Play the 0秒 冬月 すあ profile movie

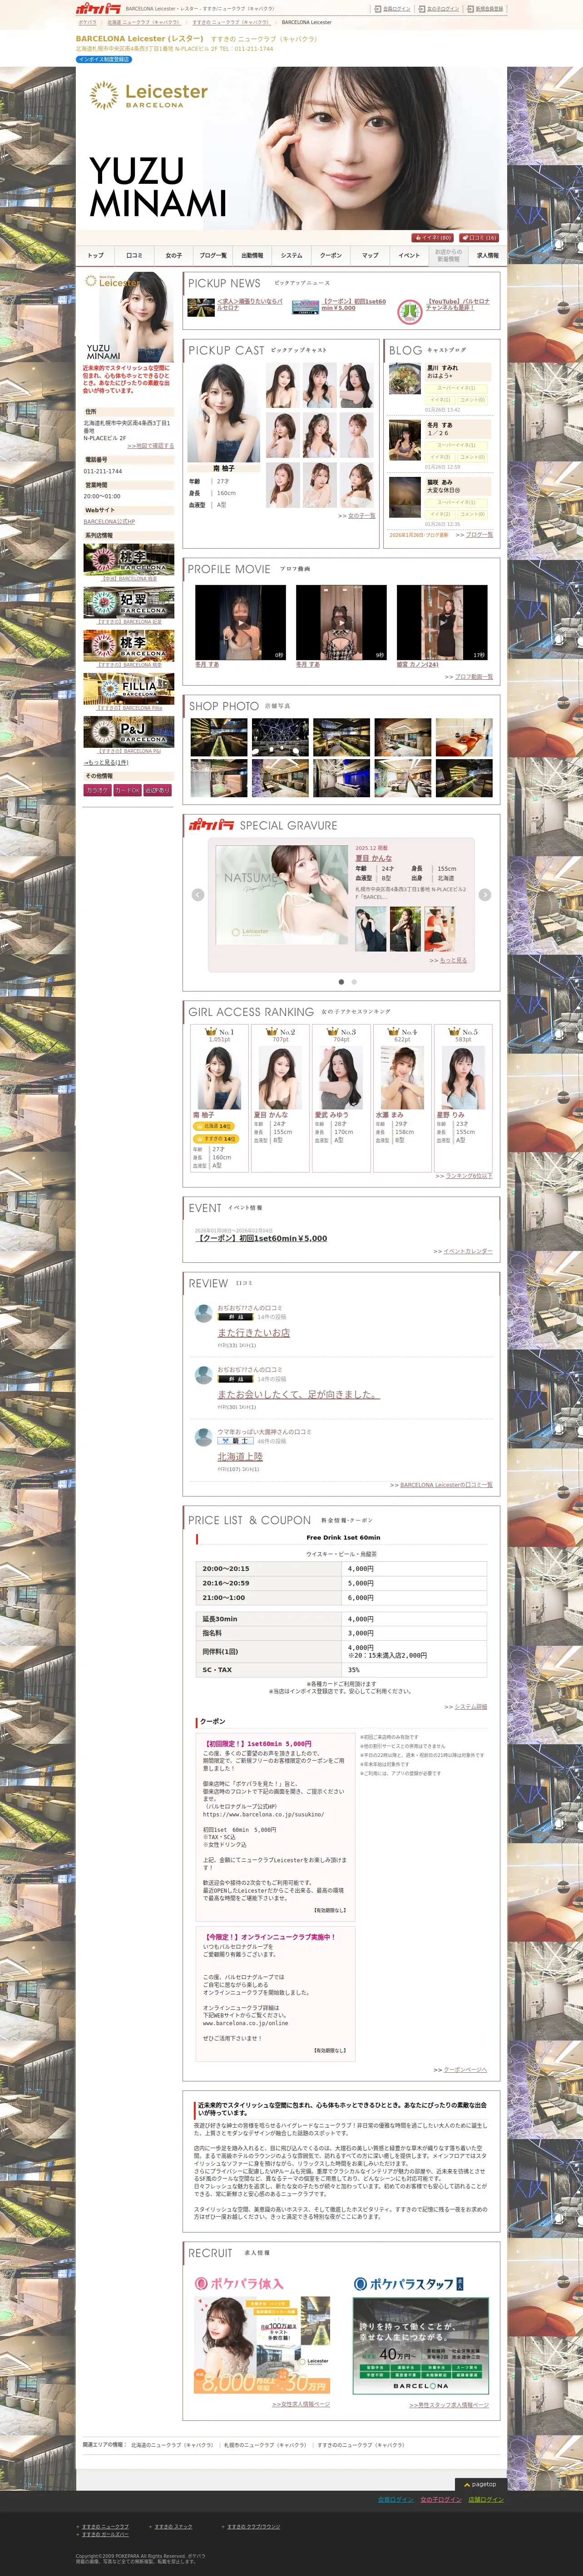click(240, 622)
